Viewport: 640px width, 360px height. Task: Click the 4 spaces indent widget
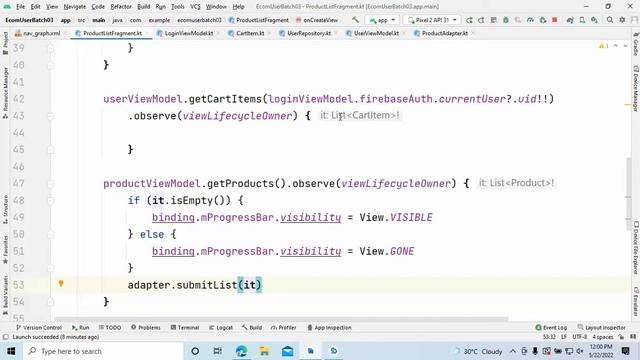[x=603, y=337]
